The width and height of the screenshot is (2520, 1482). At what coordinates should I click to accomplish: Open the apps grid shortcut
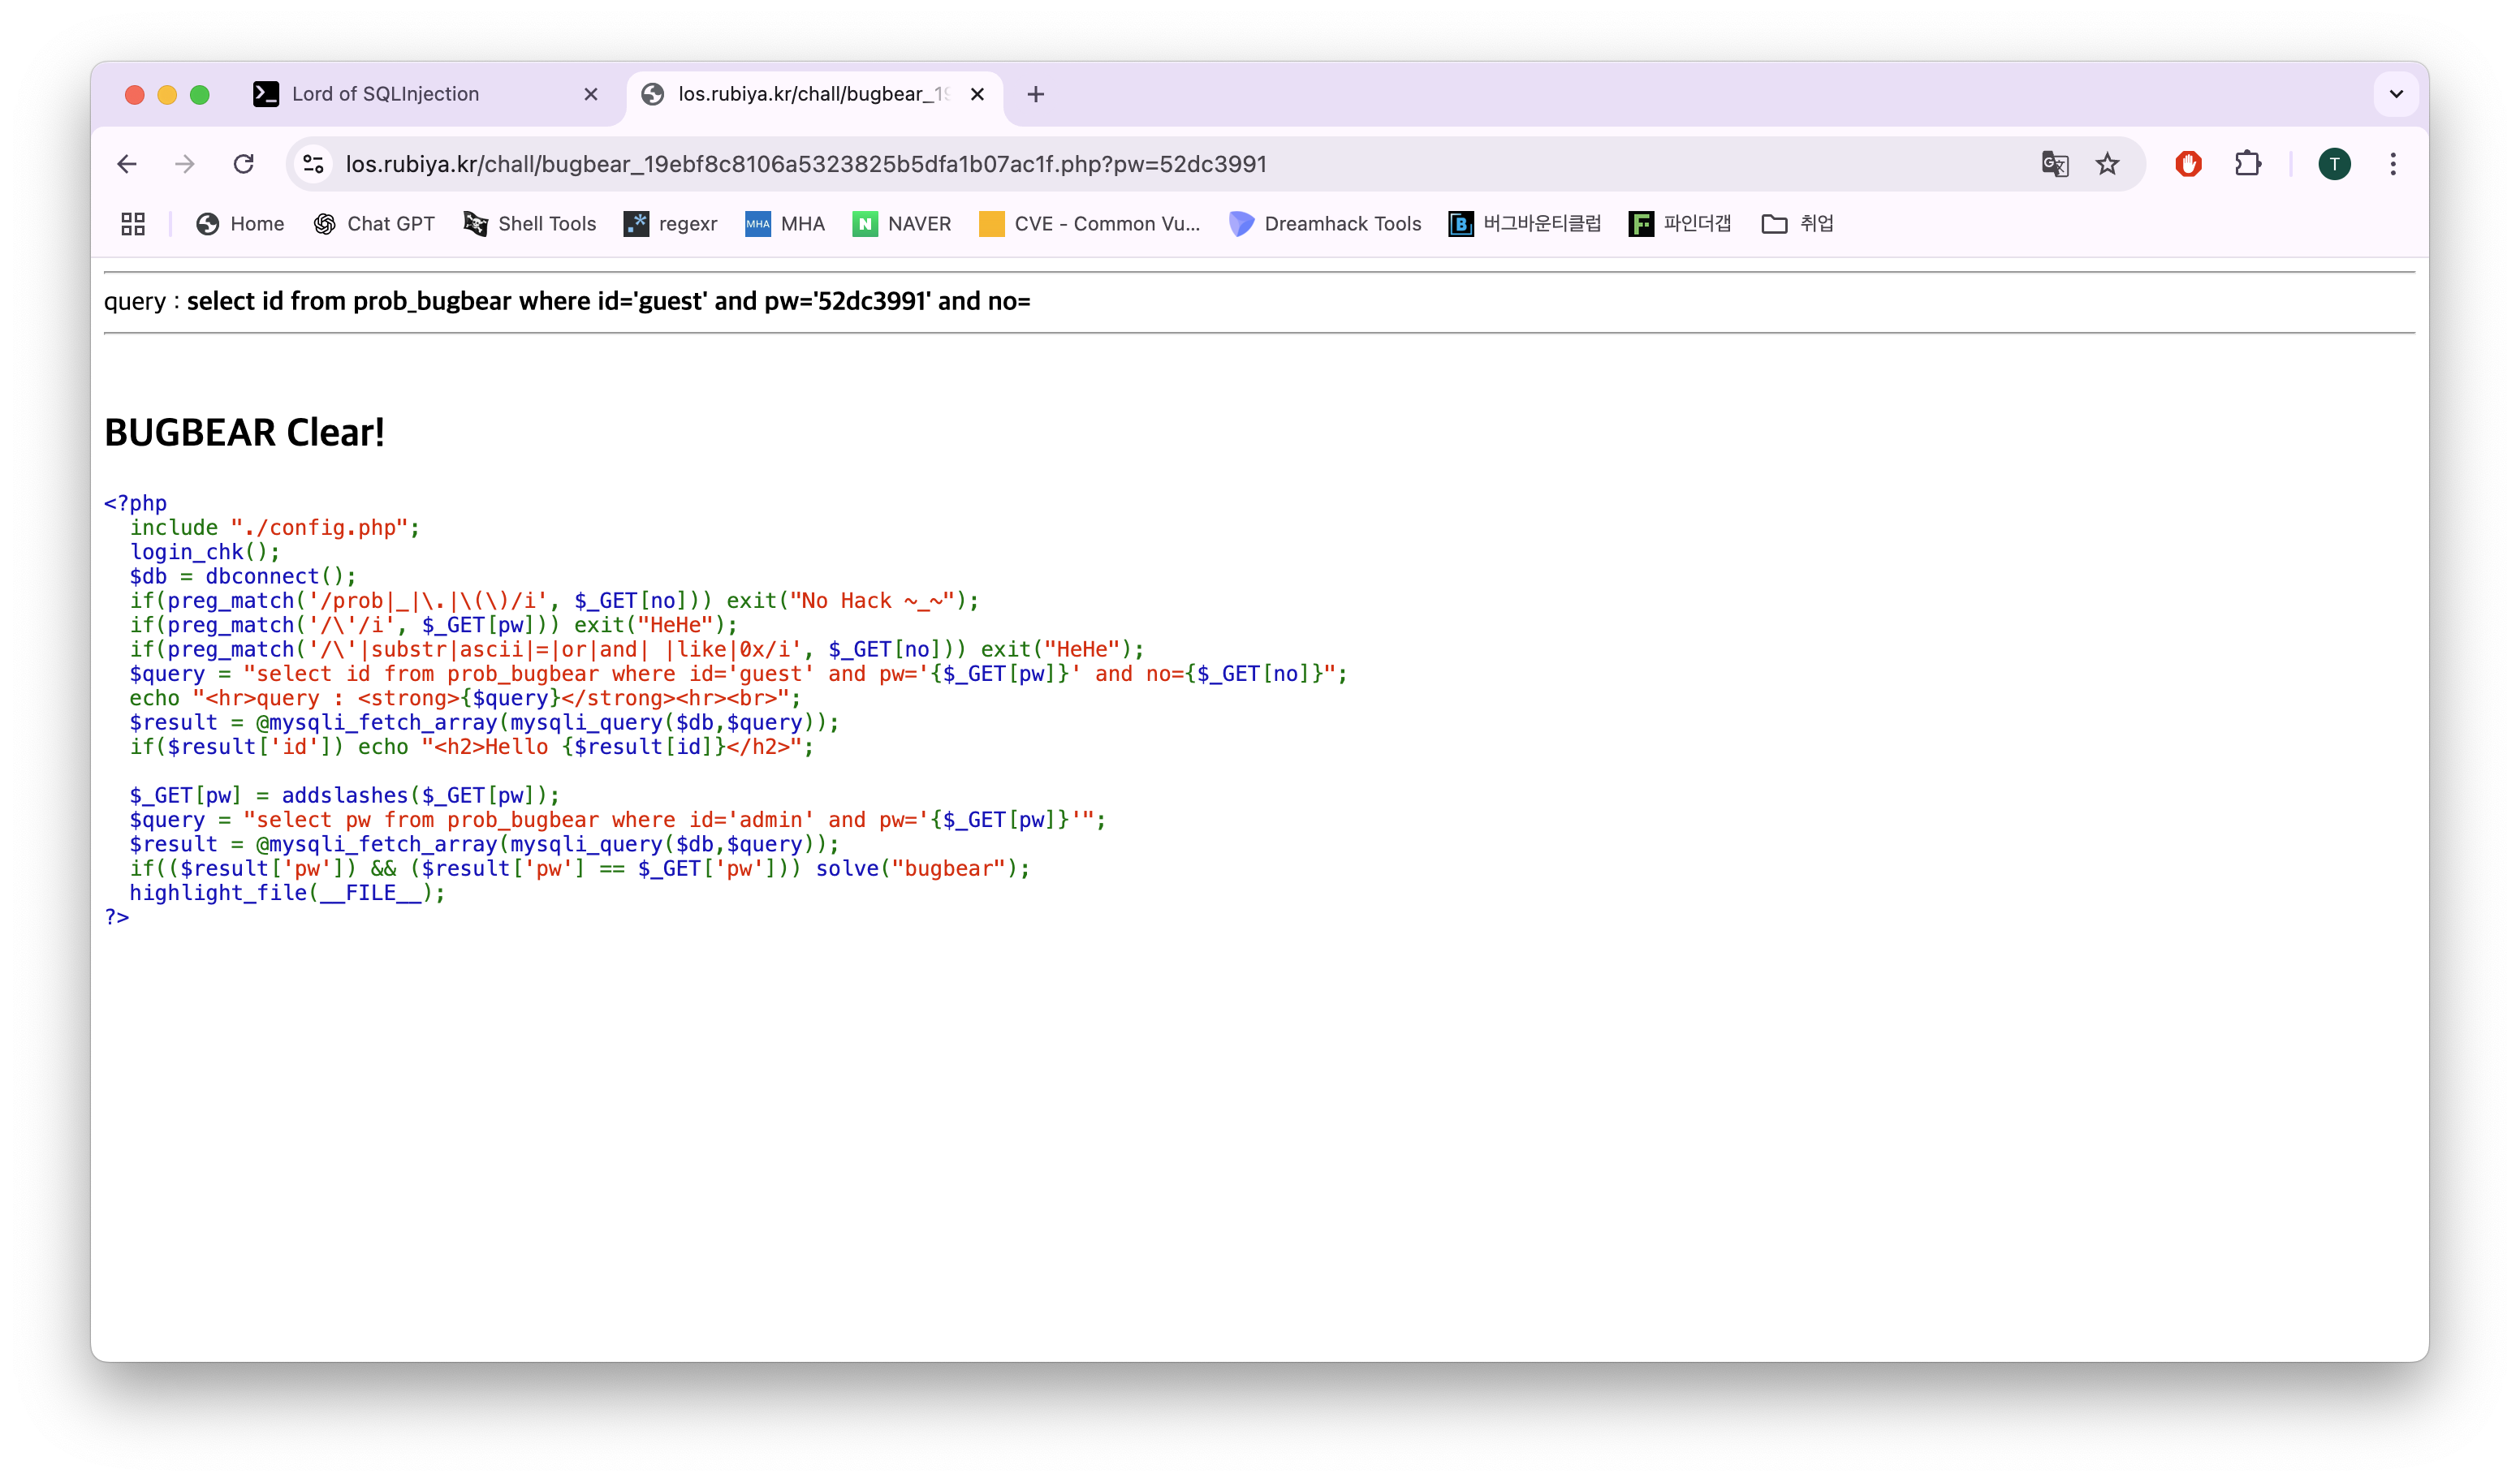click(133, 224)
